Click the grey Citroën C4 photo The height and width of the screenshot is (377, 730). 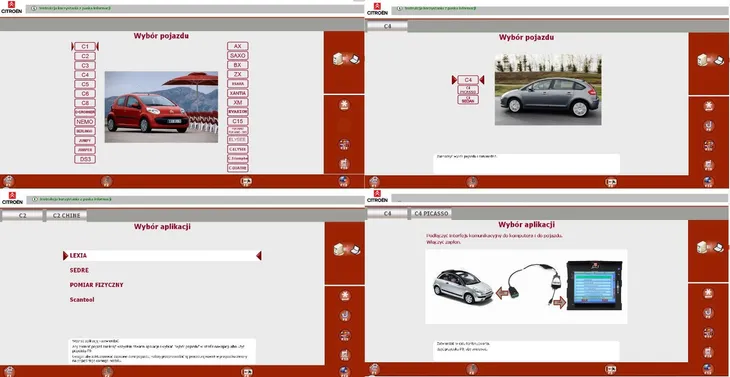click(548, 89)
